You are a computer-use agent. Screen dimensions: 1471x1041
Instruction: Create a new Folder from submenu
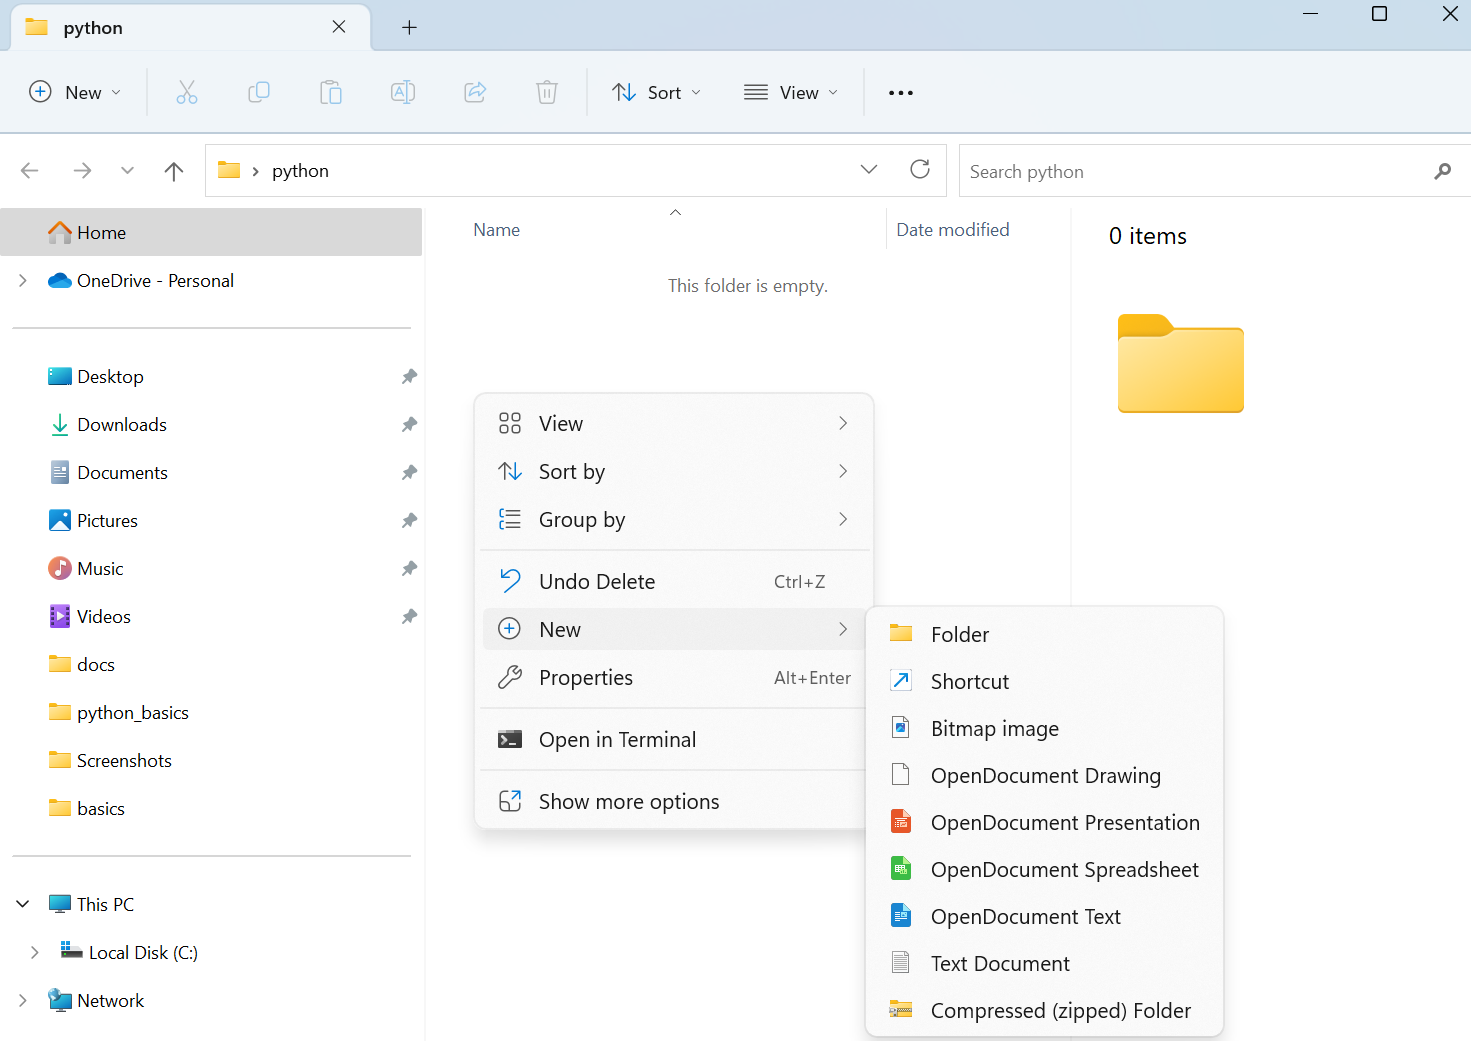coord(1044,635)
